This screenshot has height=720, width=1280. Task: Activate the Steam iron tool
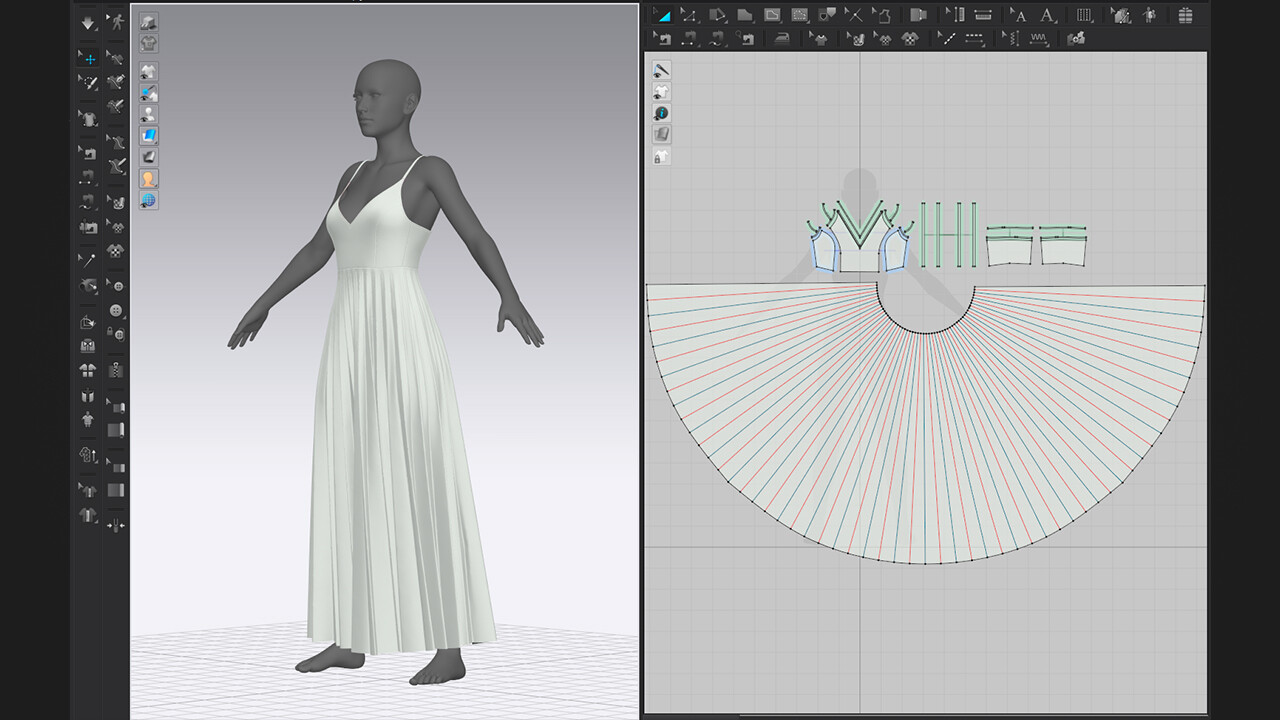click(x=782, y=39)
